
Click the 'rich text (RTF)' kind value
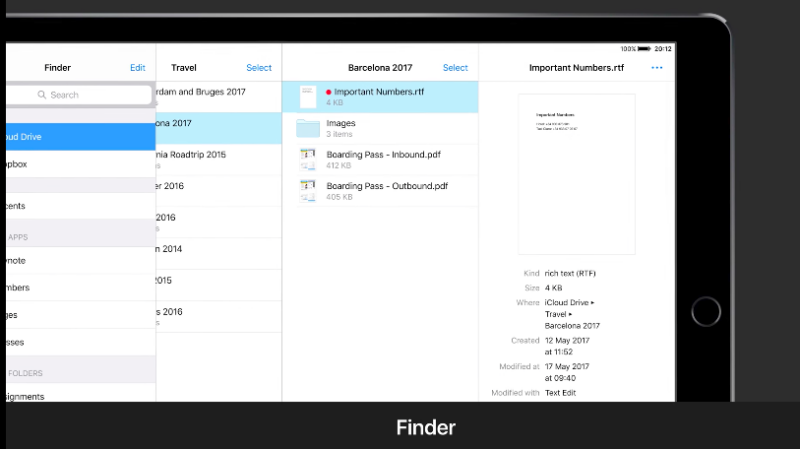[x=570, y=273]
